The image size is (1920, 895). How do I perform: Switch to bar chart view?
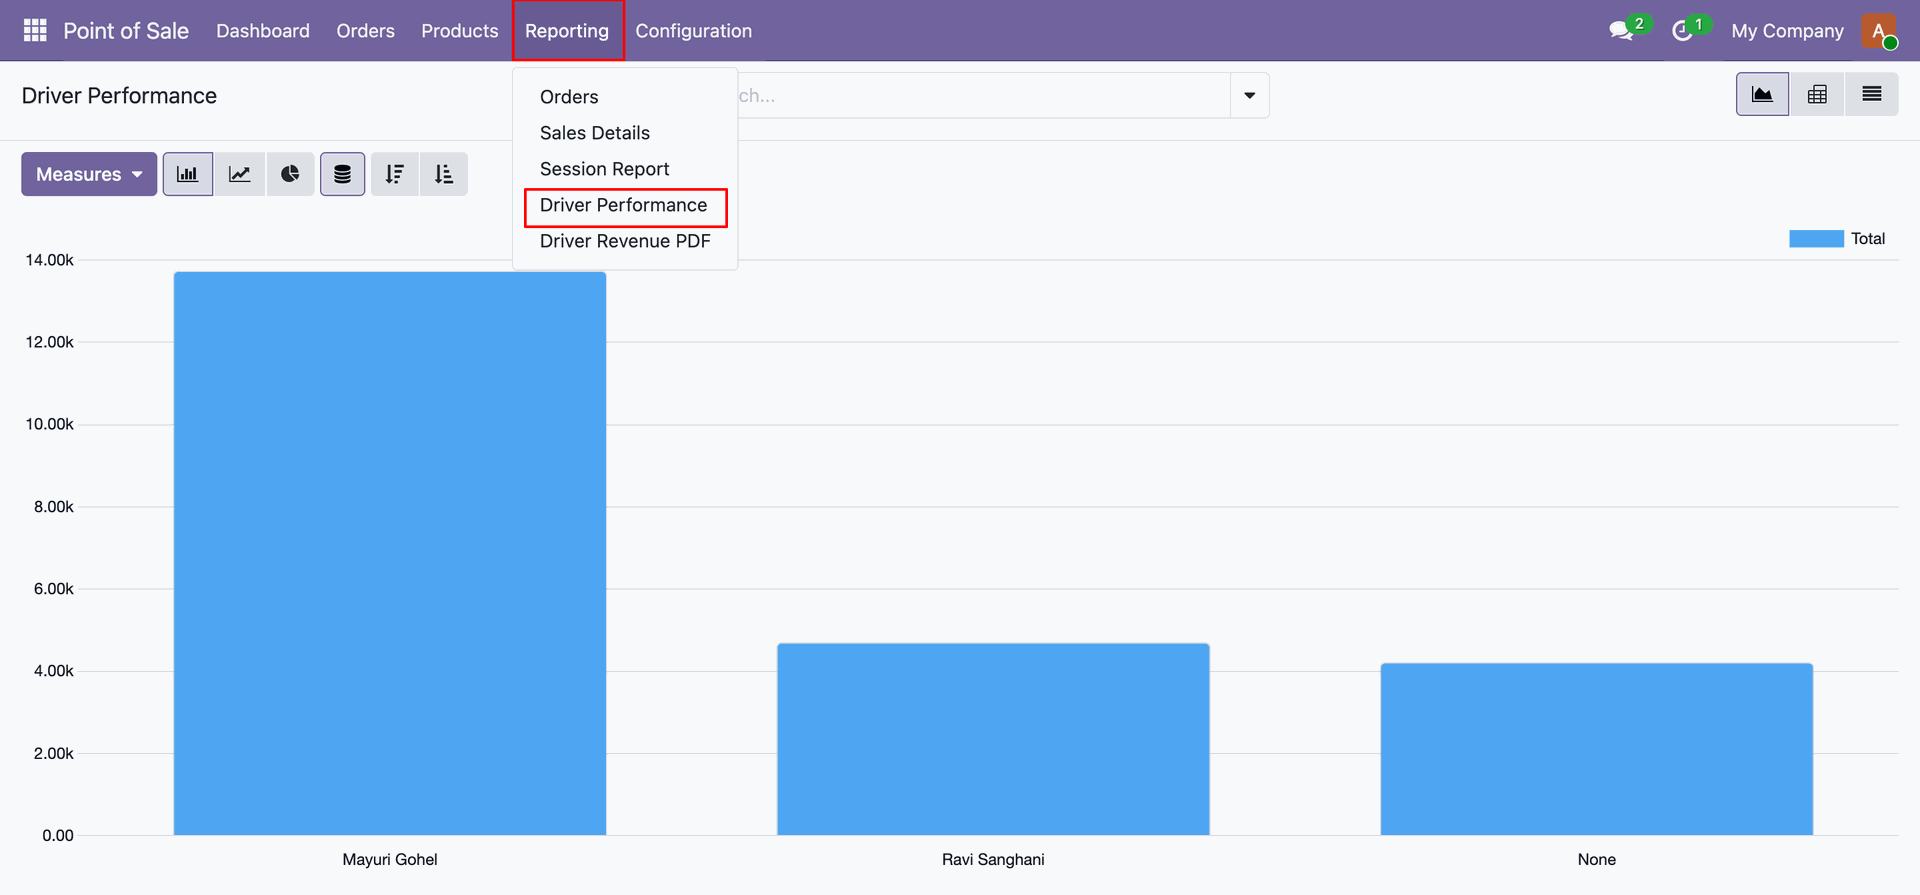(188, 174)
